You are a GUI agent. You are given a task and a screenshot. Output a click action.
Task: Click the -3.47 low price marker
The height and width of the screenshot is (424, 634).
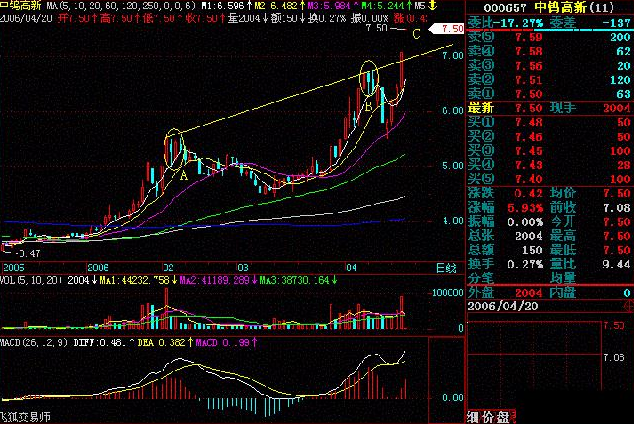tap(28, 254)
